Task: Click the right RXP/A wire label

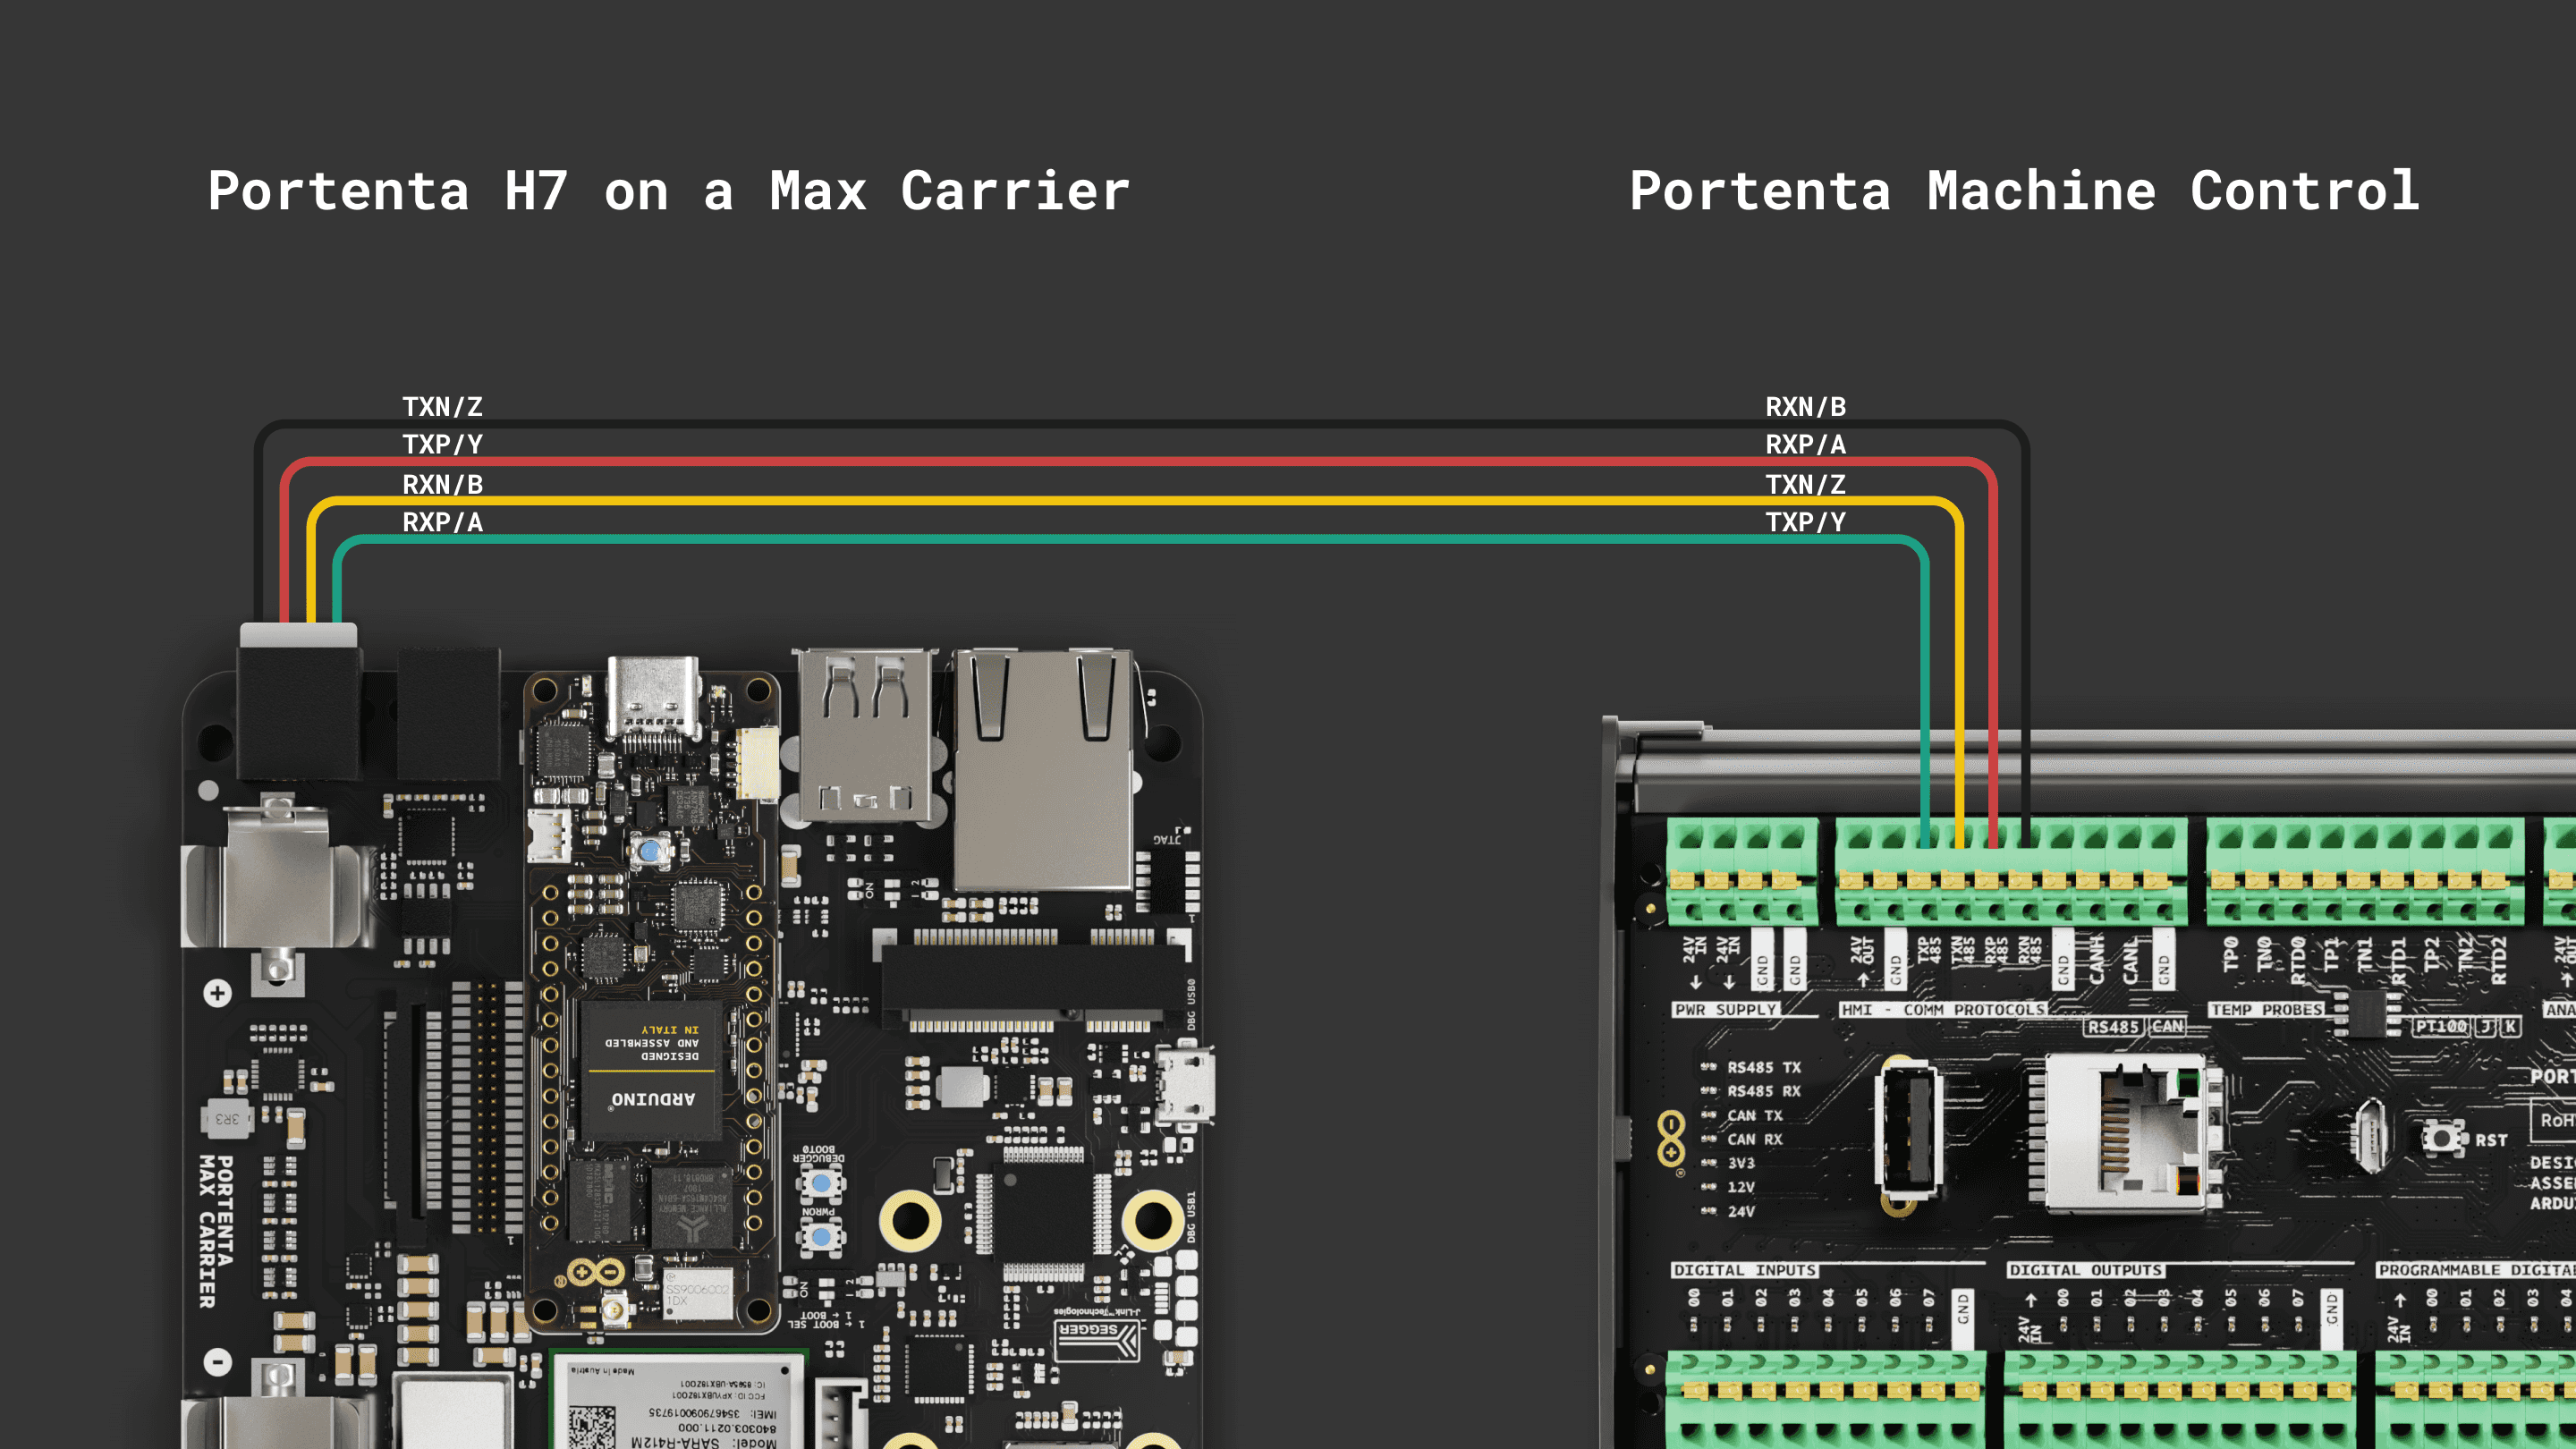Action: click(x=1805, y=444)
